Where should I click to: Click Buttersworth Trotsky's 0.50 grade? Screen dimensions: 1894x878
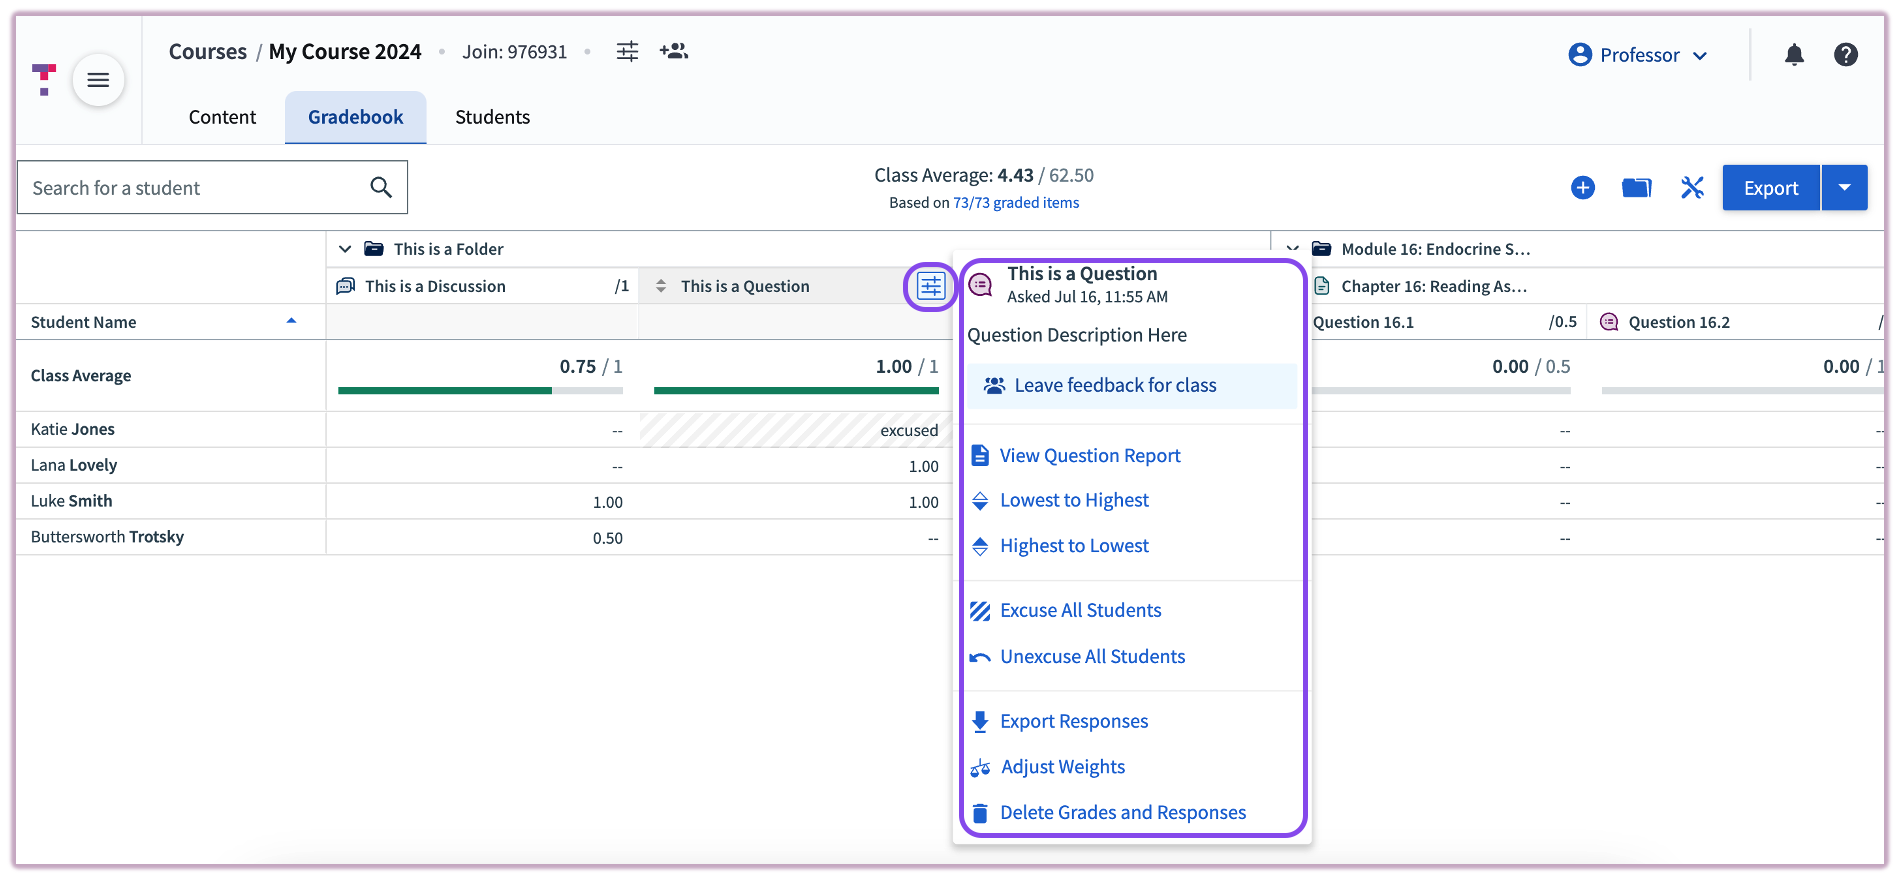click(x=607, y=538)
